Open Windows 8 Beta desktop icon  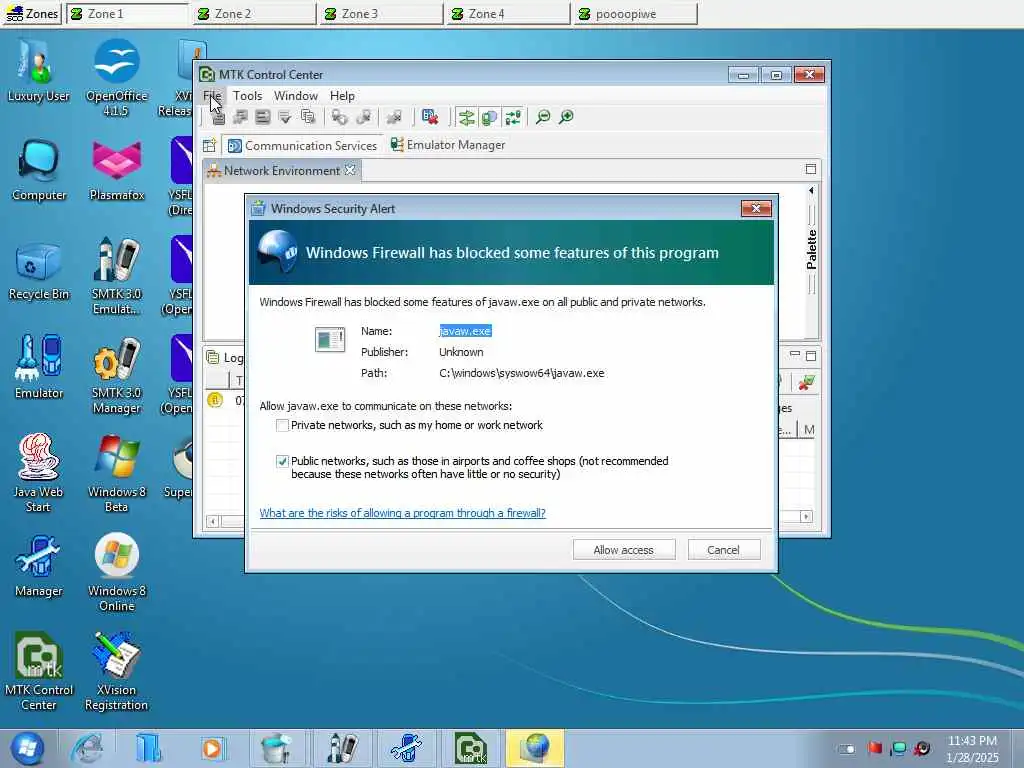pyautogui.click(x=116, y=474)
